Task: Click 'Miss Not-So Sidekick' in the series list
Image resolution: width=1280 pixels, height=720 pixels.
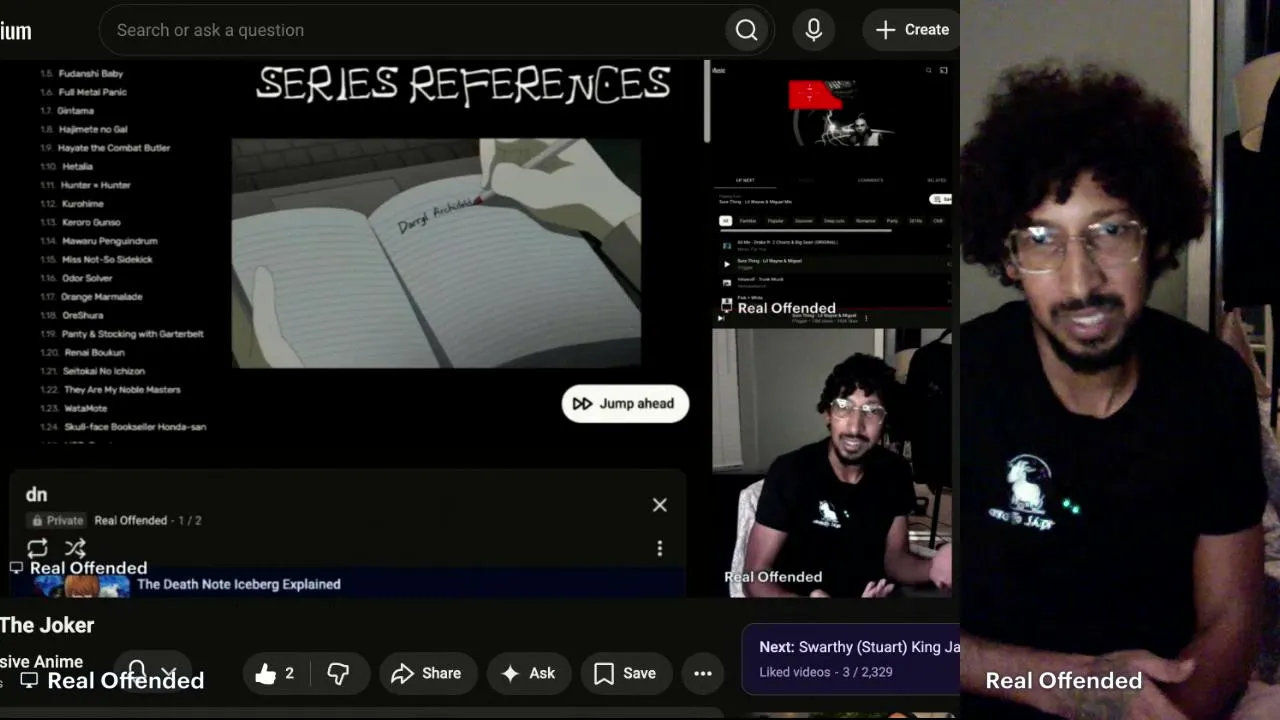Action: pyautogui.click(x=107, y=260)
